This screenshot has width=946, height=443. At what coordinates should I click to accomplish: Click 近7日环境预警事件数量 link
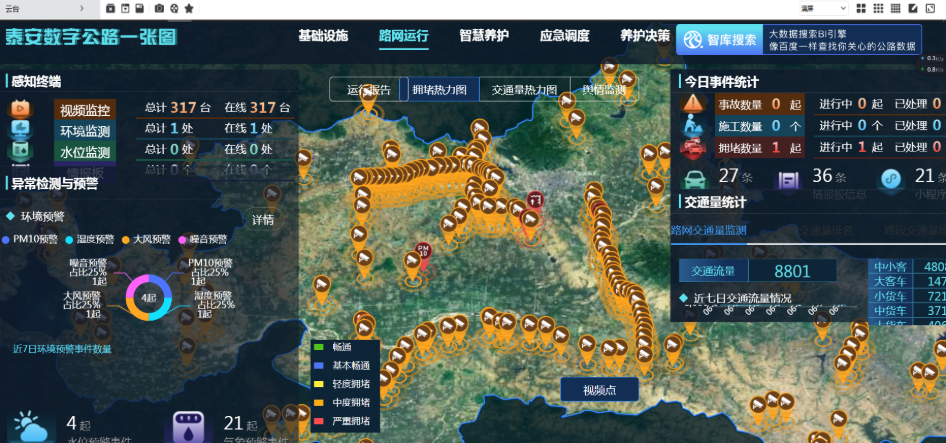pos(62,349)
